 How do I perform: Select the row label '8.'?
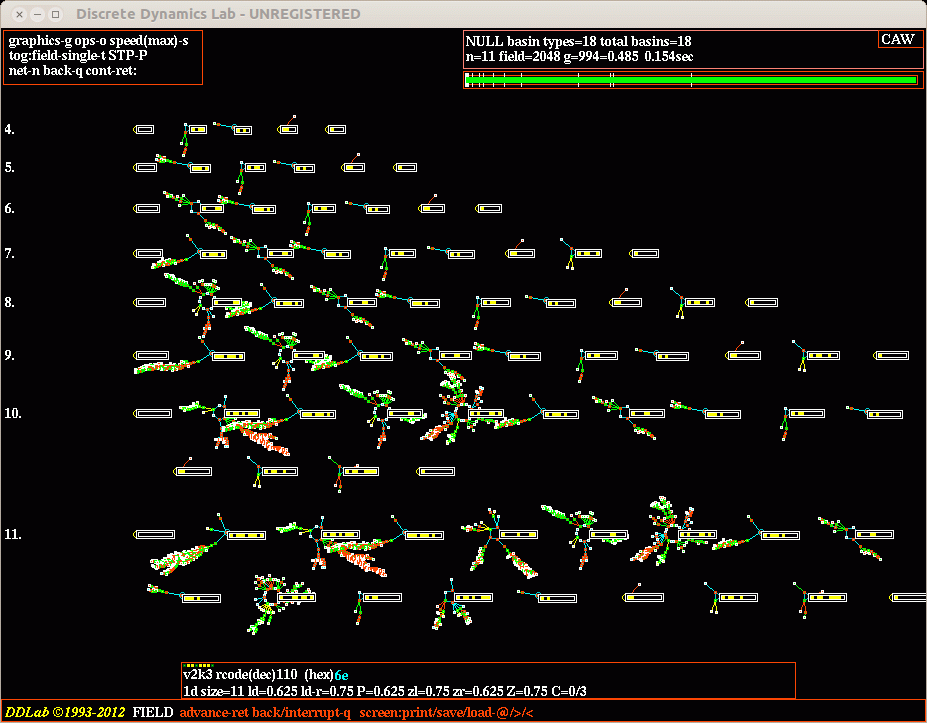click(x=9, y=302)
